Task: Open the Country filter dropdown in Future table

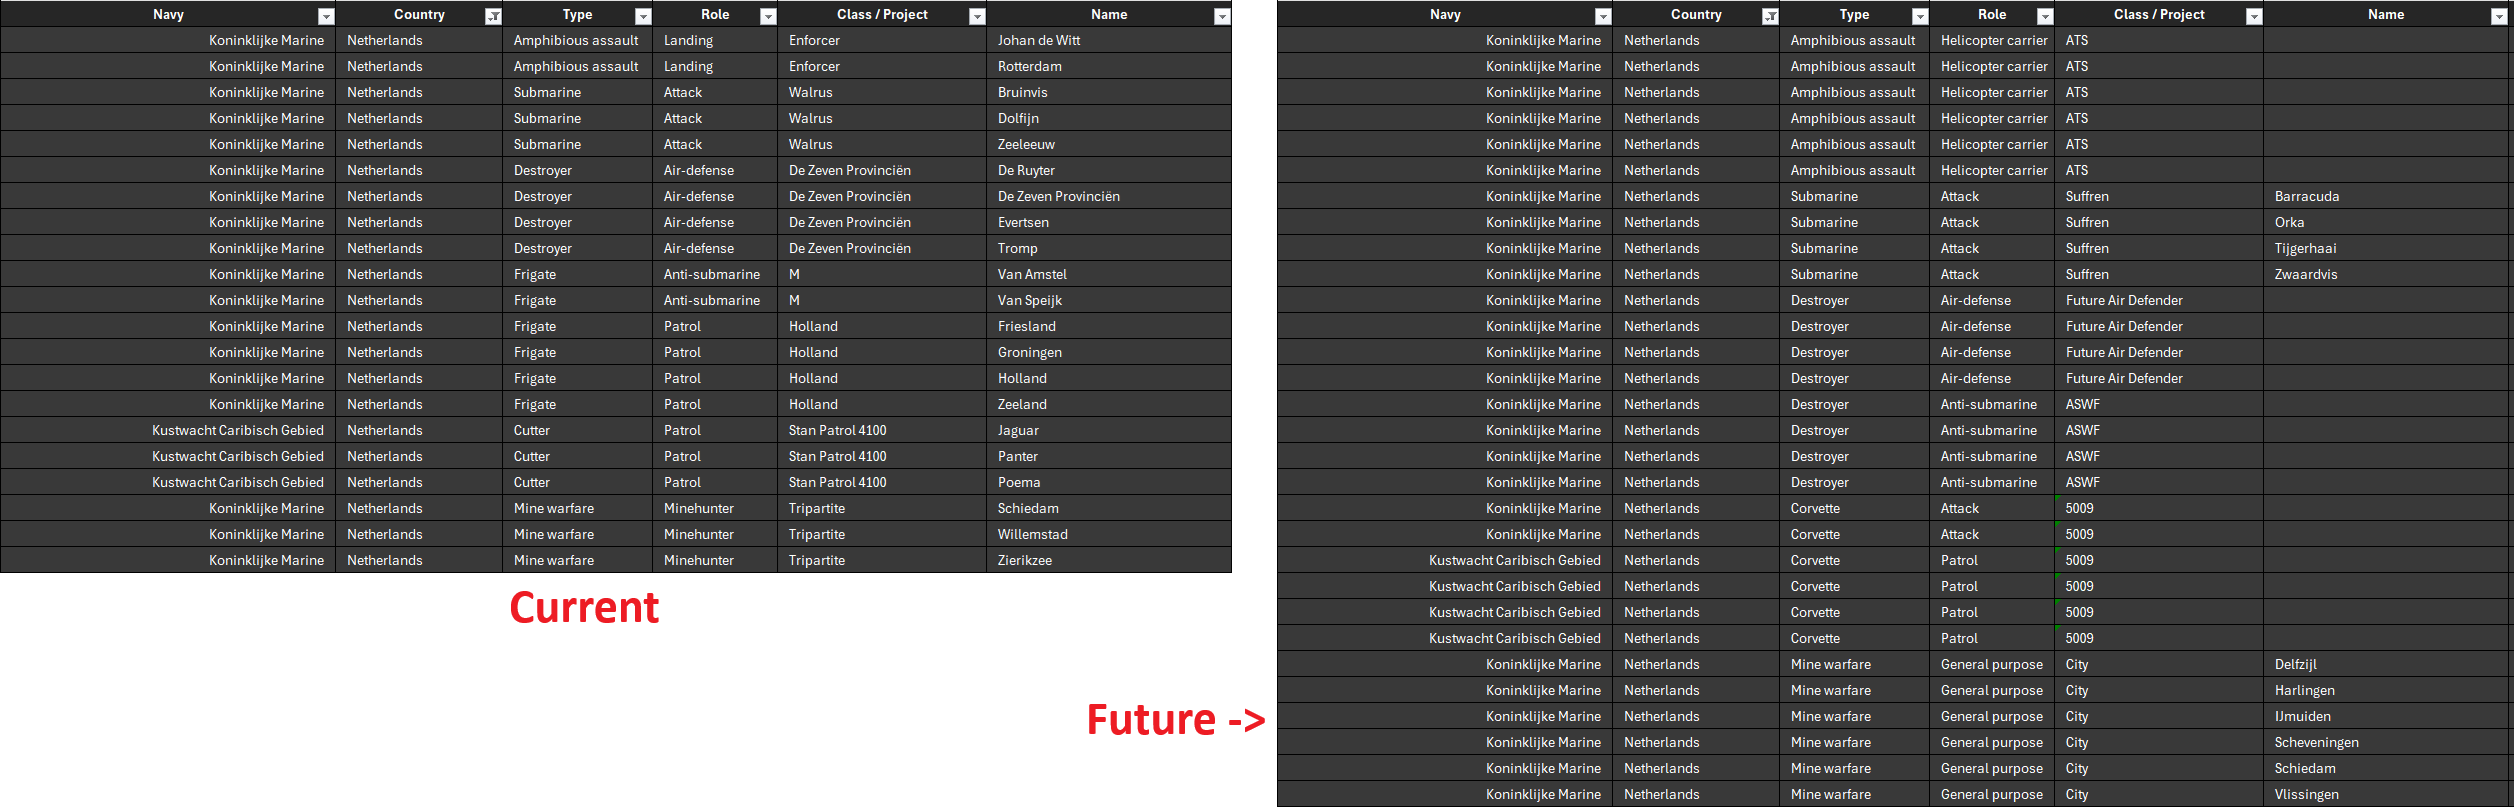Action: 1770,16
